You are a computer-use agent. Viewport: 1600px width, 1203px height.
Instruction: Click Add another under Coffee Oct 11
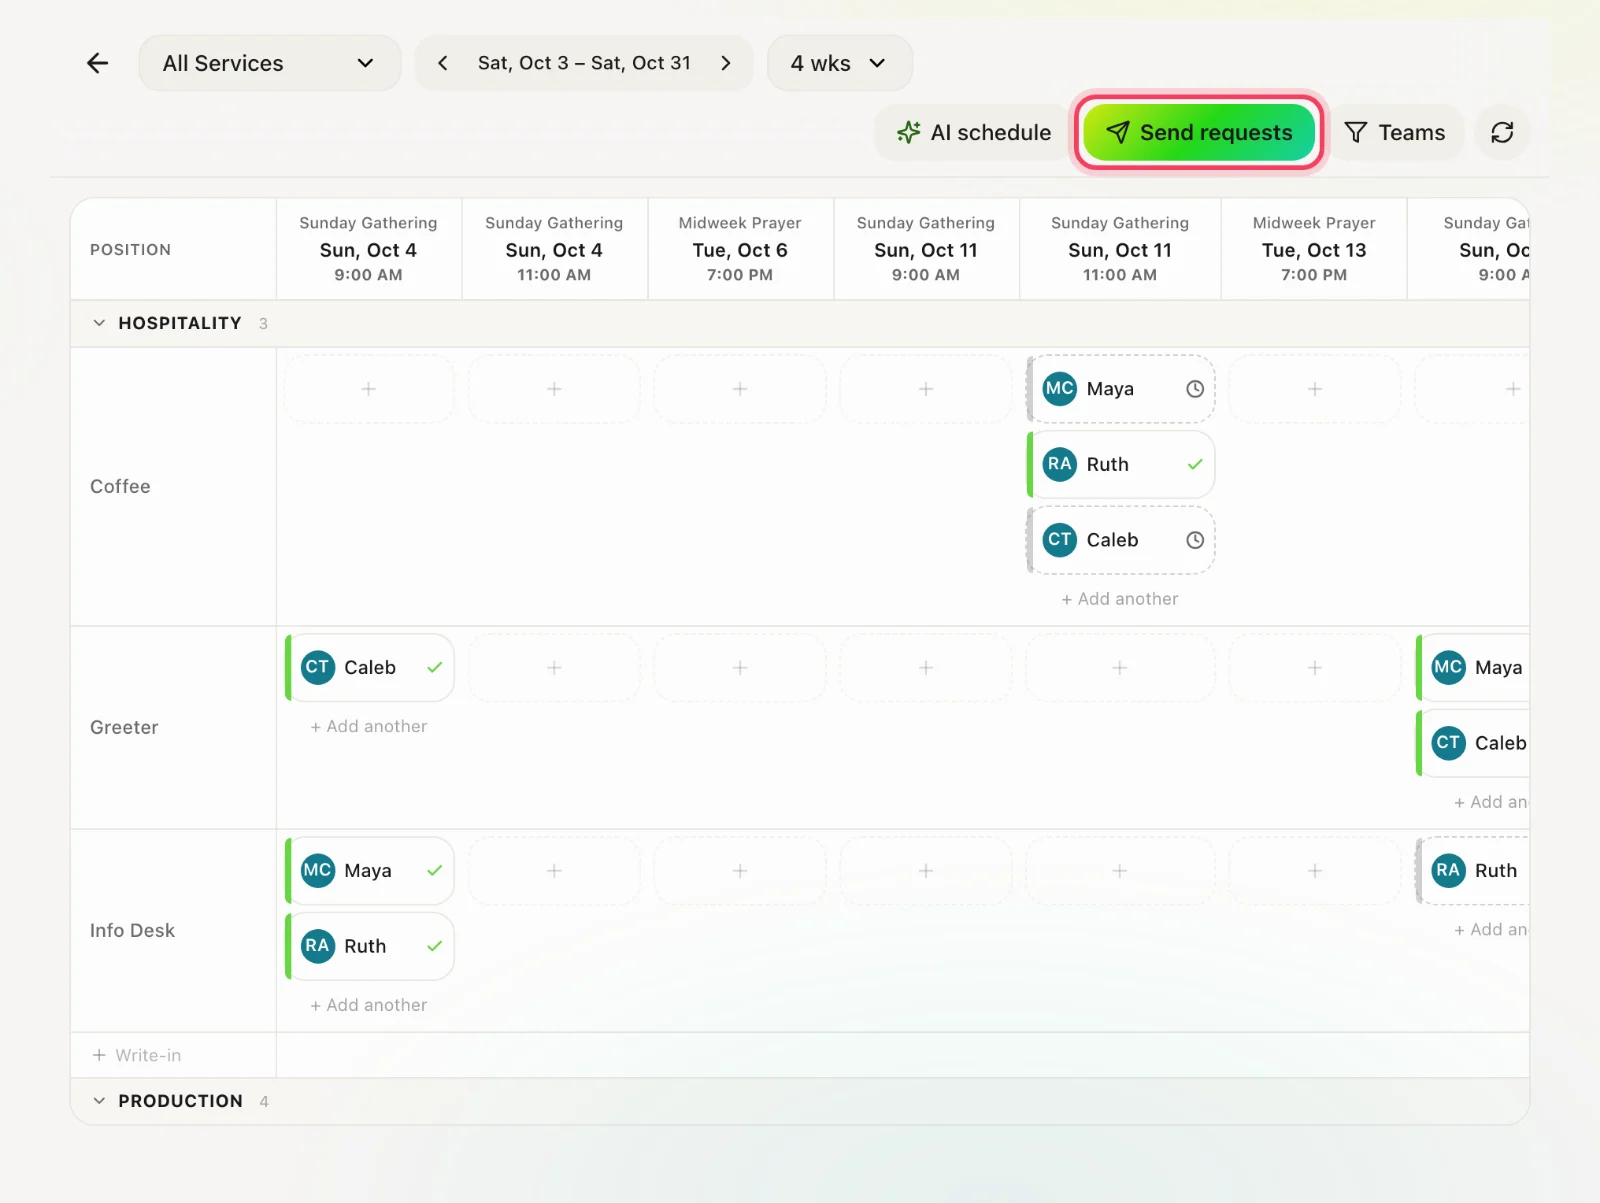pyautogui.click(x=1120, y=599)
